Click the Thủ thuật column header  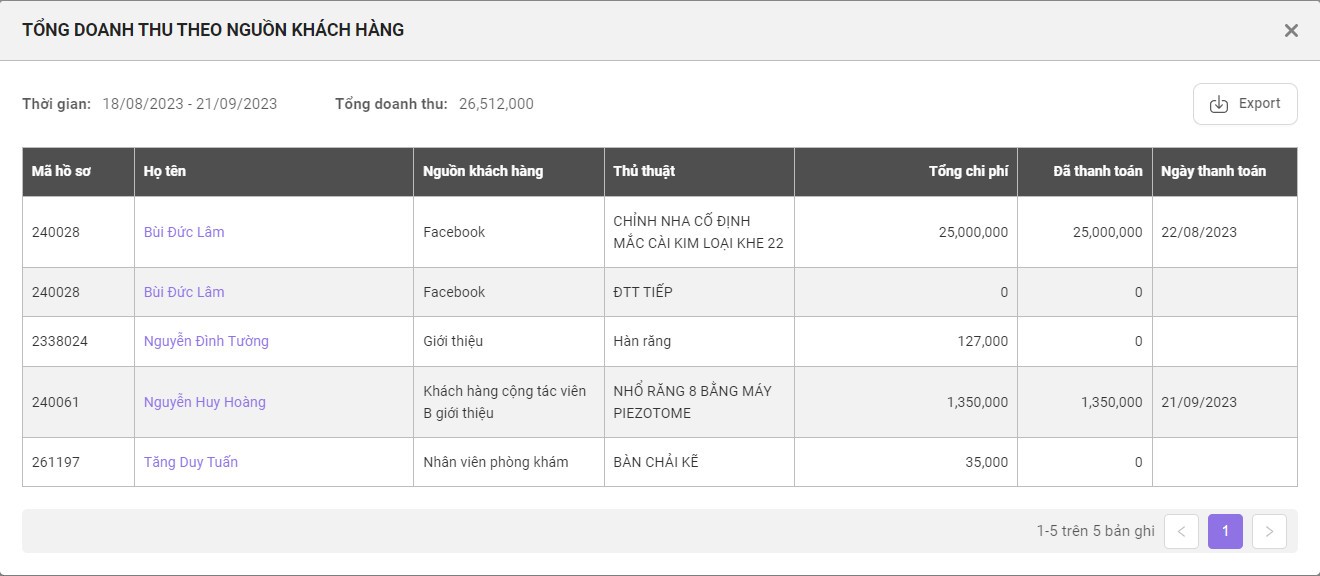coord(644,171)
